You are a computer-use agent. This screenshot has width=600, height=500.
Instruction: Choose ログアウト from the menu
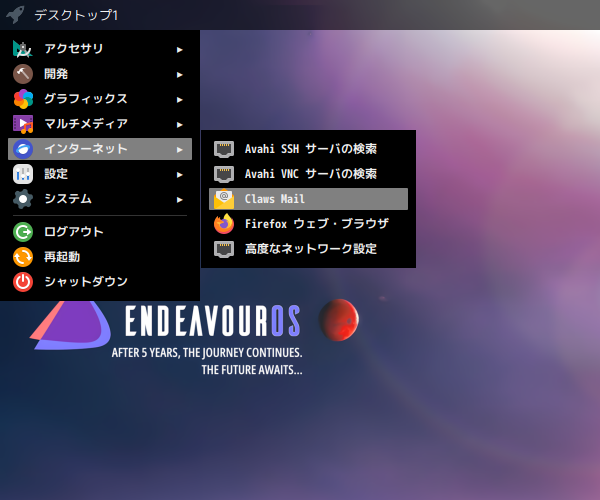point(100,232)
